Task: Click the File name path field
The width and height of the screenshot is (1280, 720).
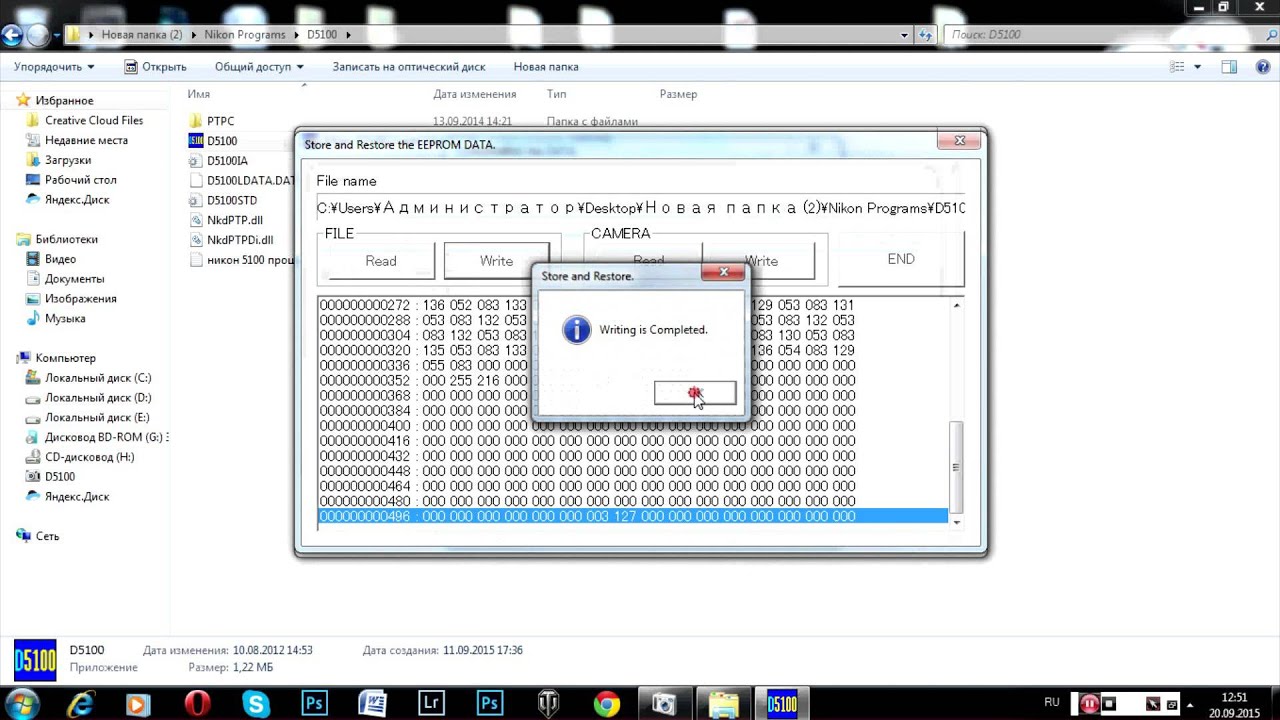Action: pyautogui.click(x=641, y=208)
